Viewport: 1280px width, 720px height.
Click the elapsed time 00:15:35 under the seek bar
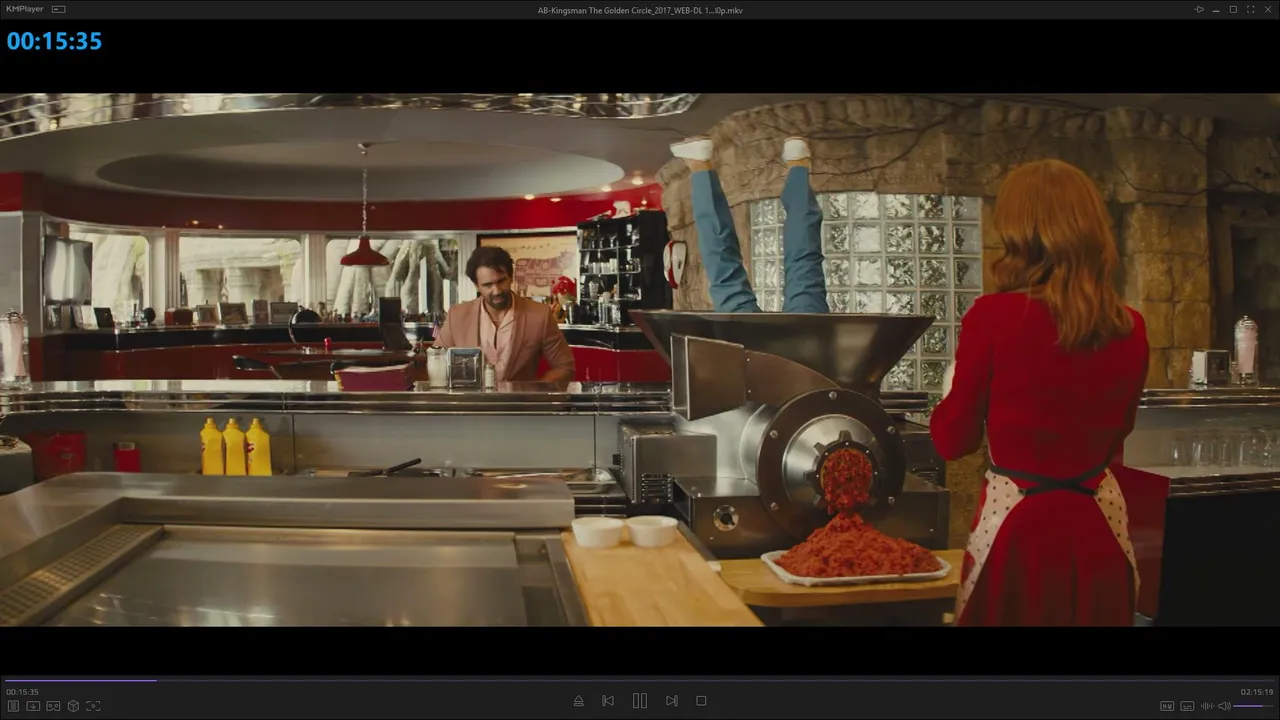pyautogui.click(x=22, y=692)
